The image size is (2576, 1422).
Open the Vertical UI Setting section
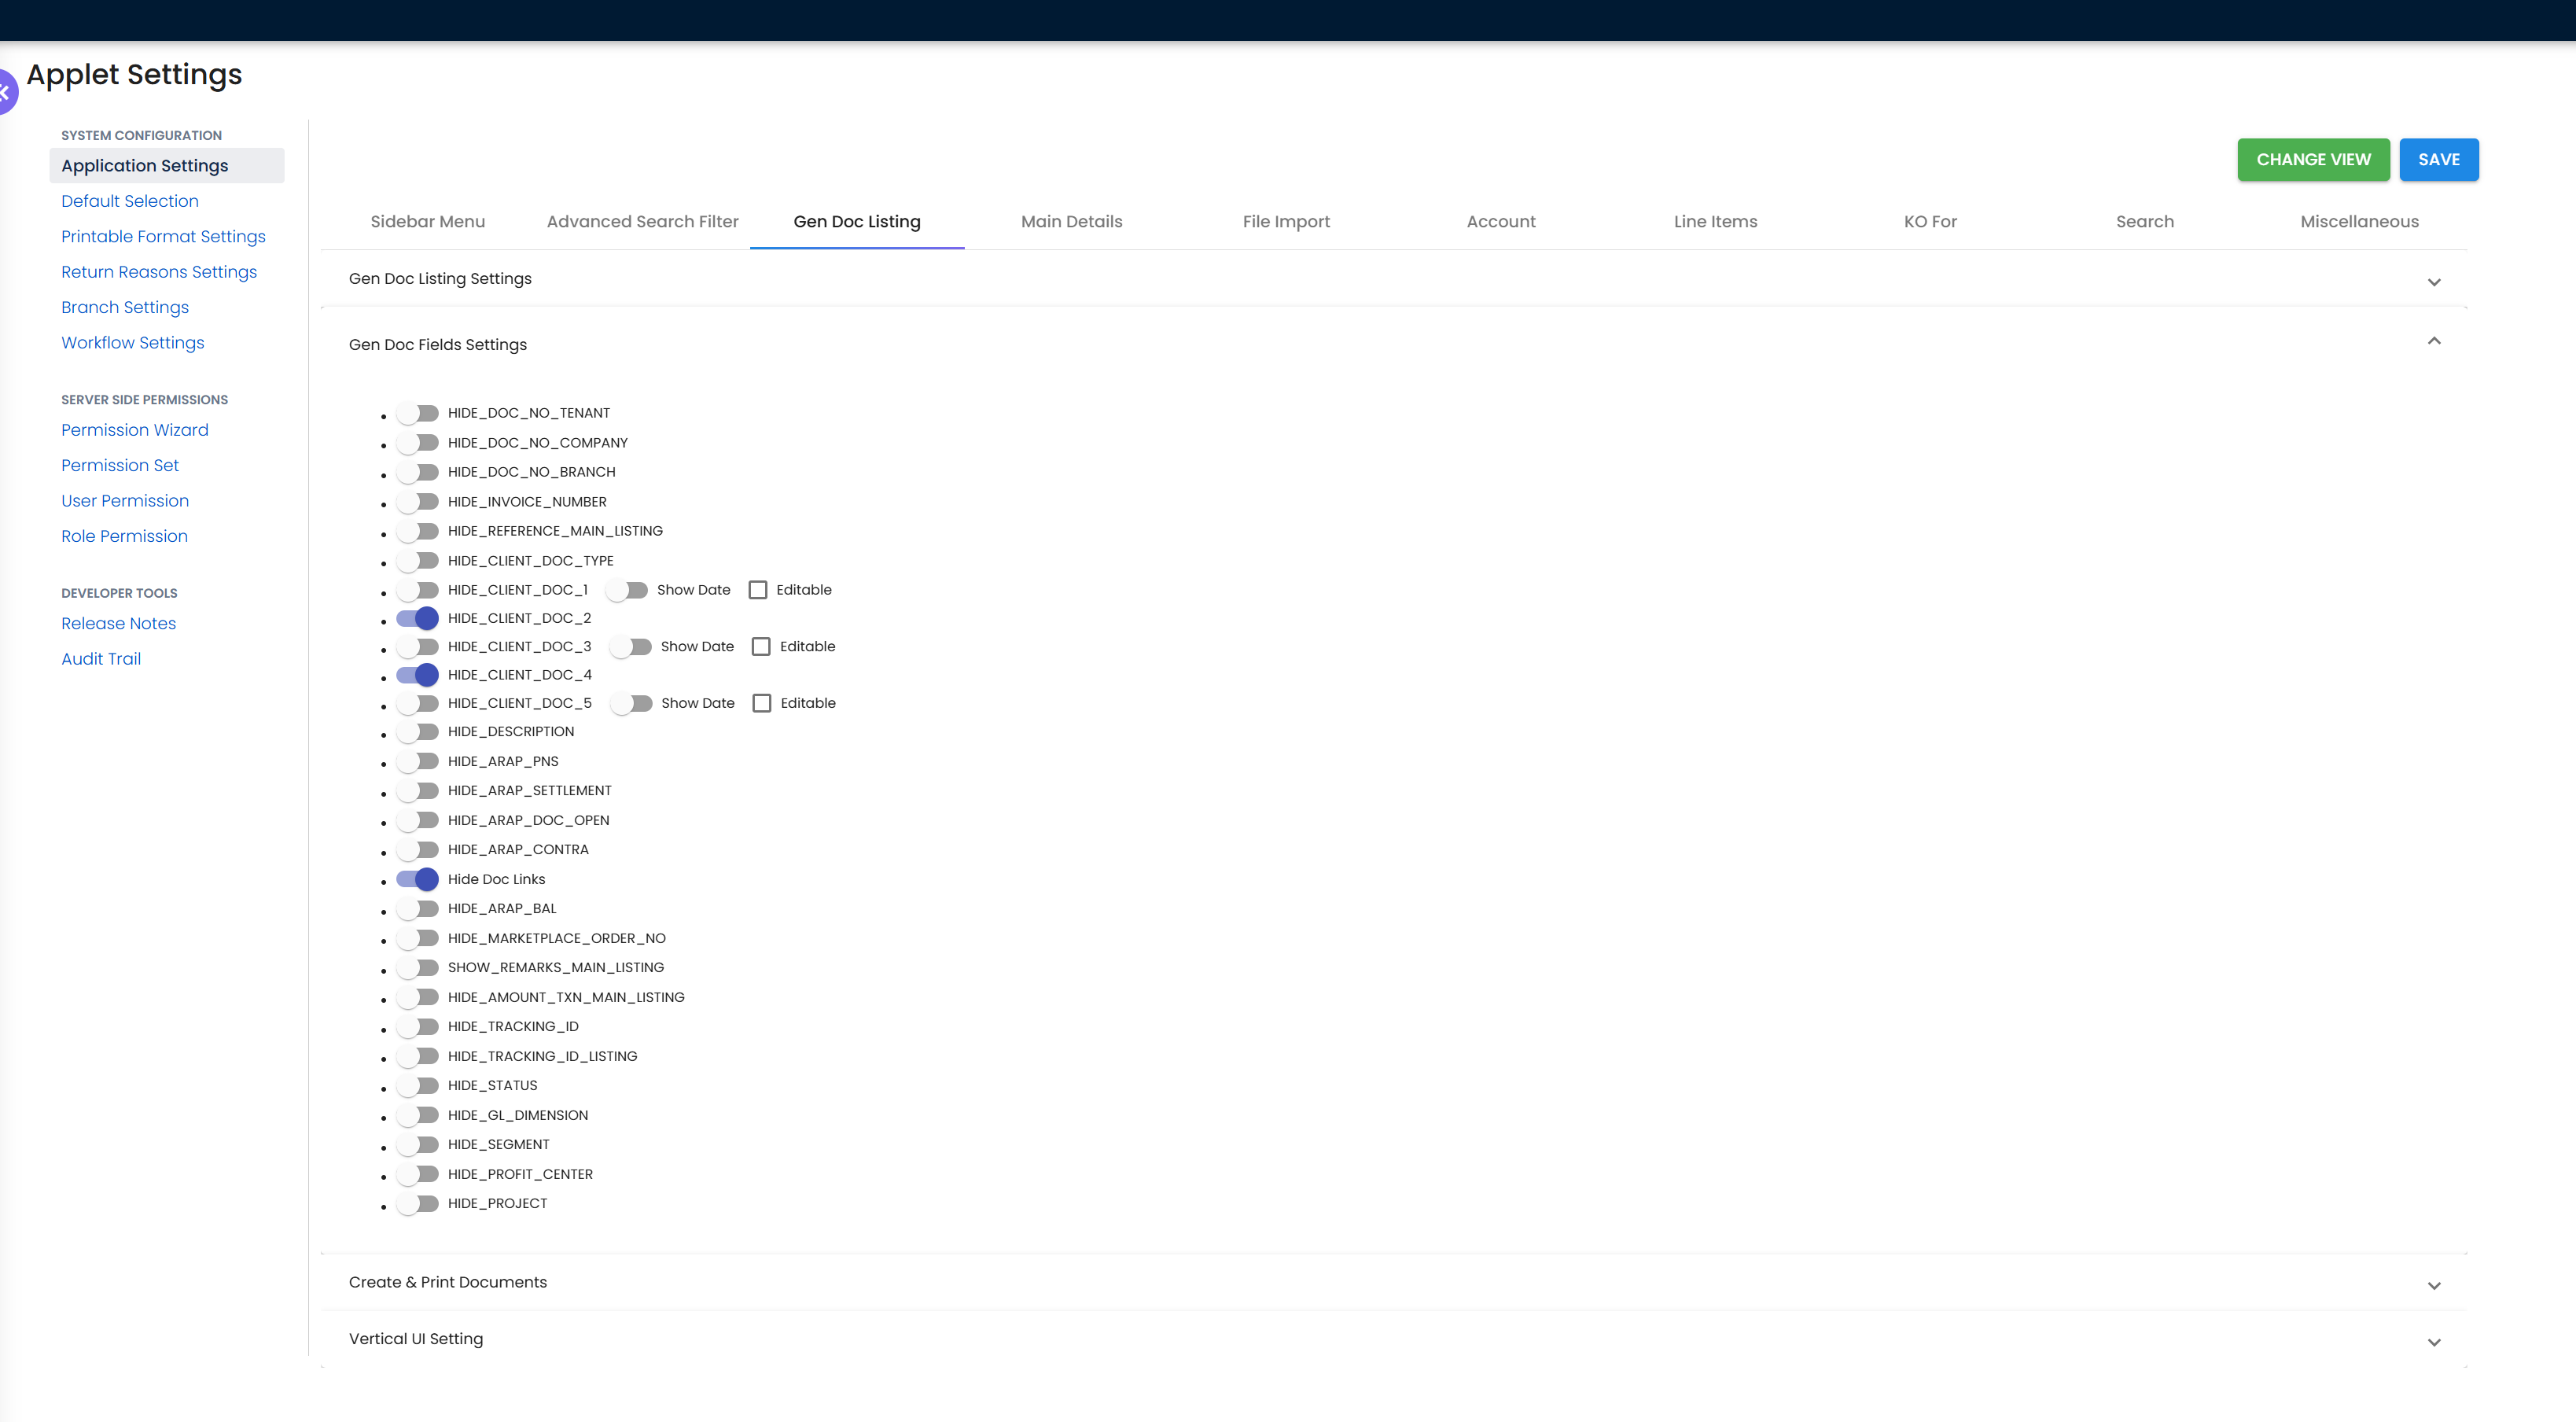(2435, 1341)
